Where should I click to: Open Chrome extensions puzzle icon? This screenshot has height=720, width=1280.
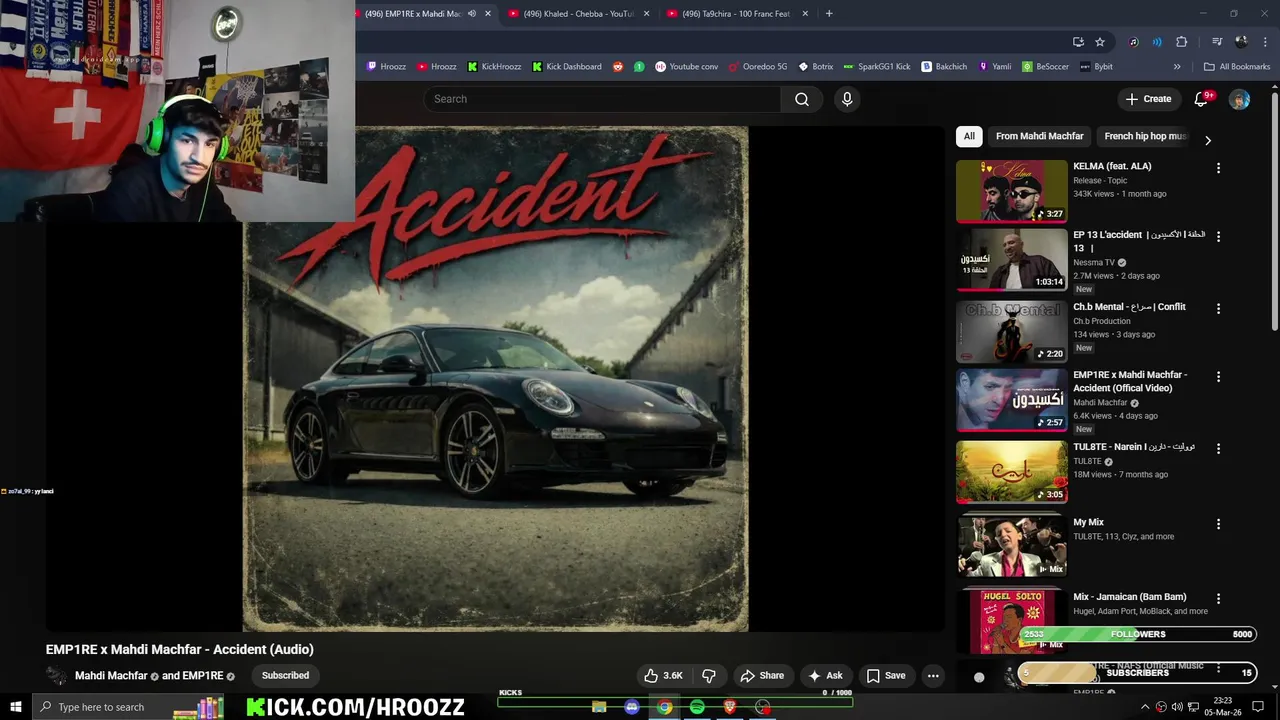pos(1181,42)
